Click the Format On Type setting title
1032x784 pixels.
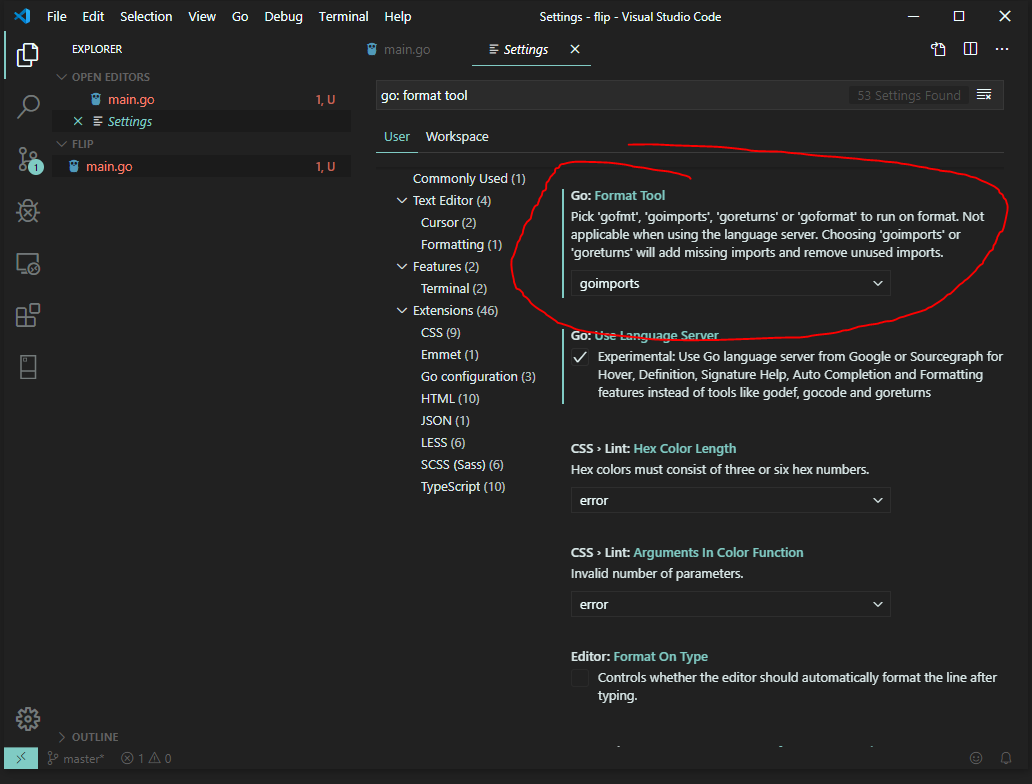point(660,657)
